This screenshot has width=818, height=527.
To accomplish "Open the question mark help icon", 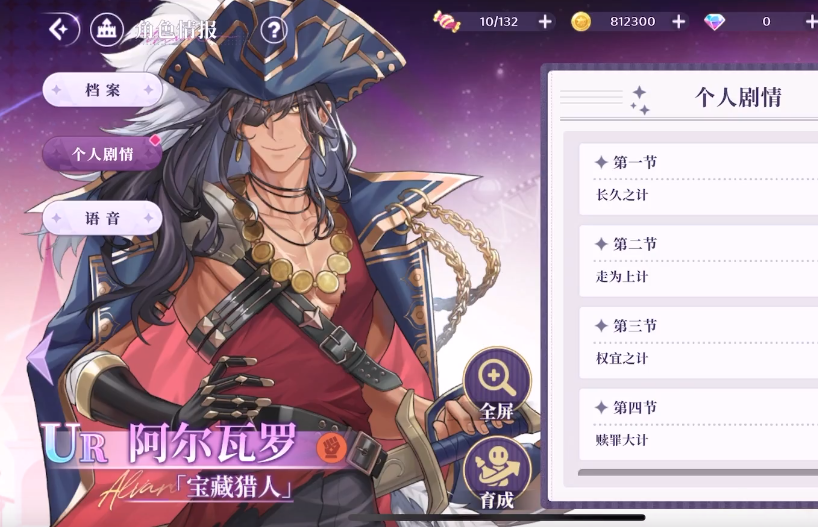I will 273,30.
